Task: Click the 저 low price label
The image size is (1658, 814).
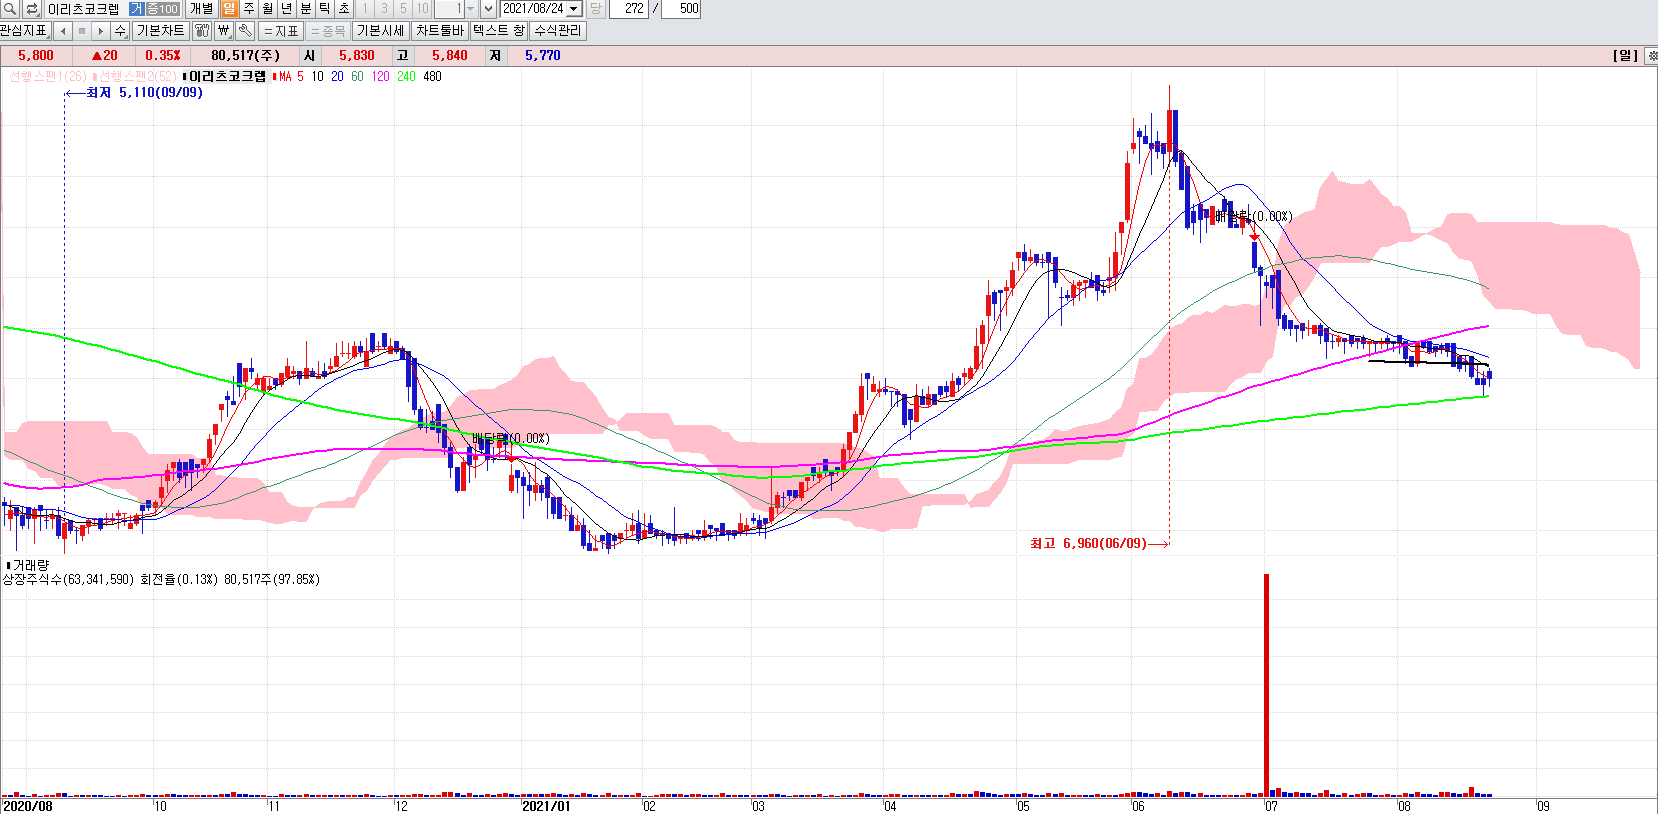Action: (495, 56)
